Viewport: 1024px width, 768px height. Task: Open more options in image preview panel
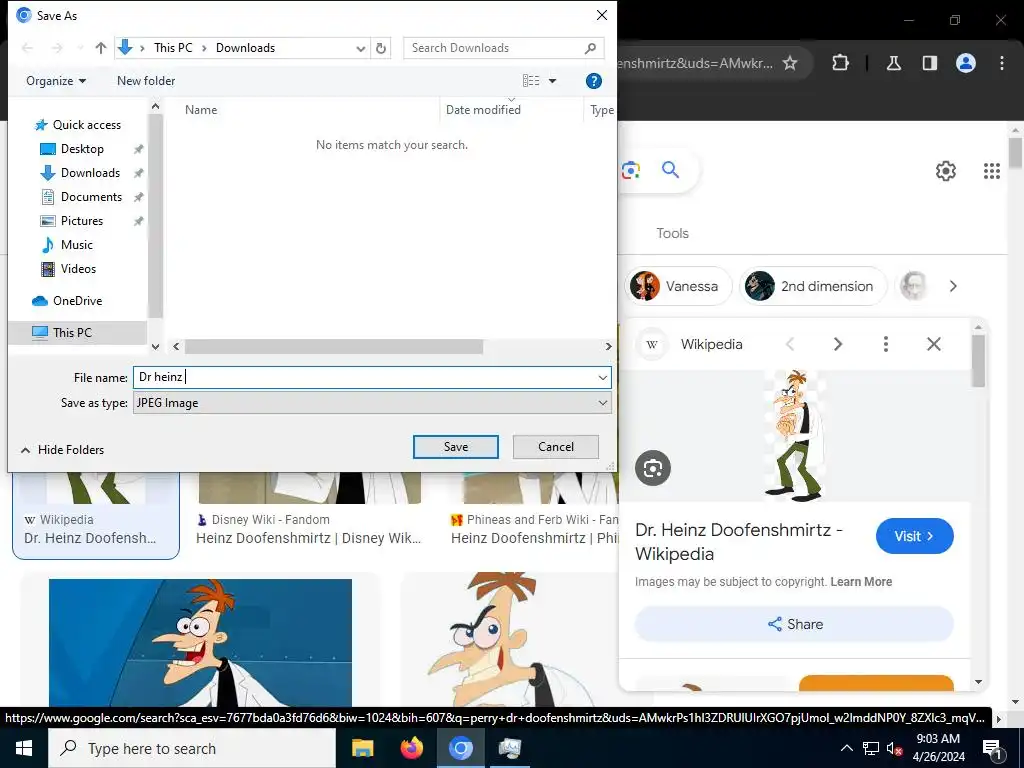point(886,344)
